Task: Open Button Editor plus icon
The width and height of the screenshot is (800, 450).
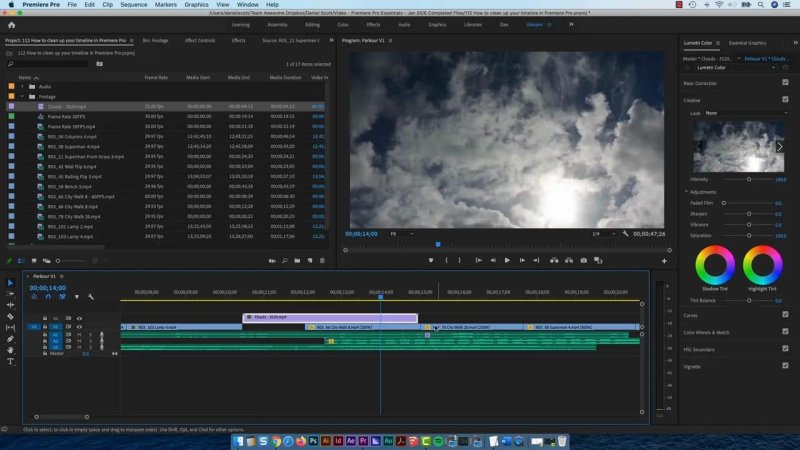Action: pos(664,261)
